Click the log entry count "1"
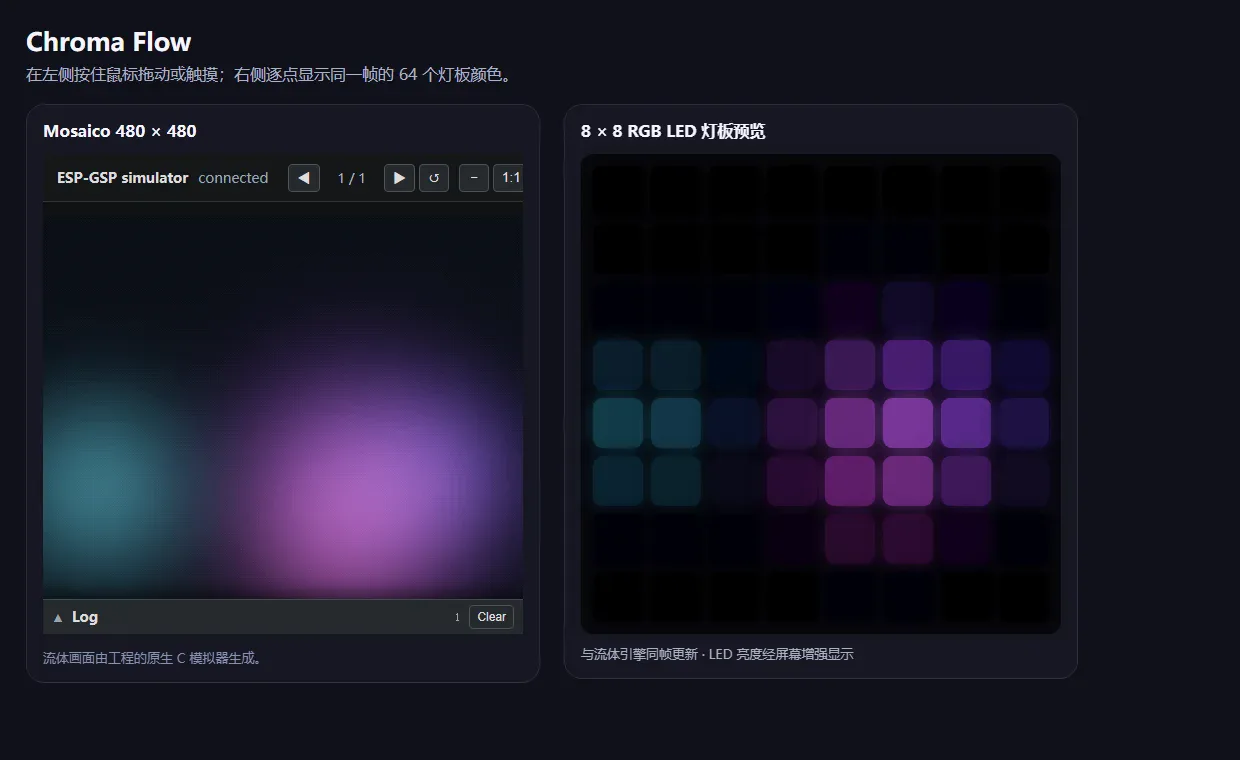 pyautogui.click(x=457, y=617)
